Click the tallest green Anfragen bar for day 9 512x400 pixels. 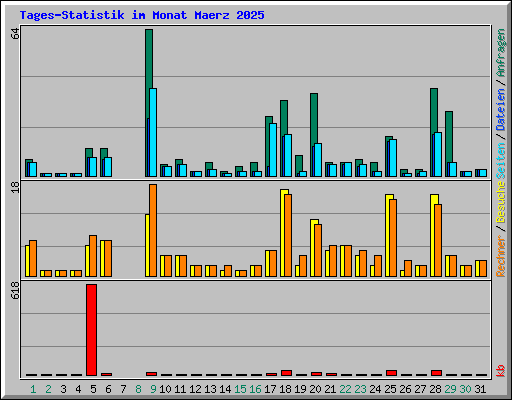[149, 59]
